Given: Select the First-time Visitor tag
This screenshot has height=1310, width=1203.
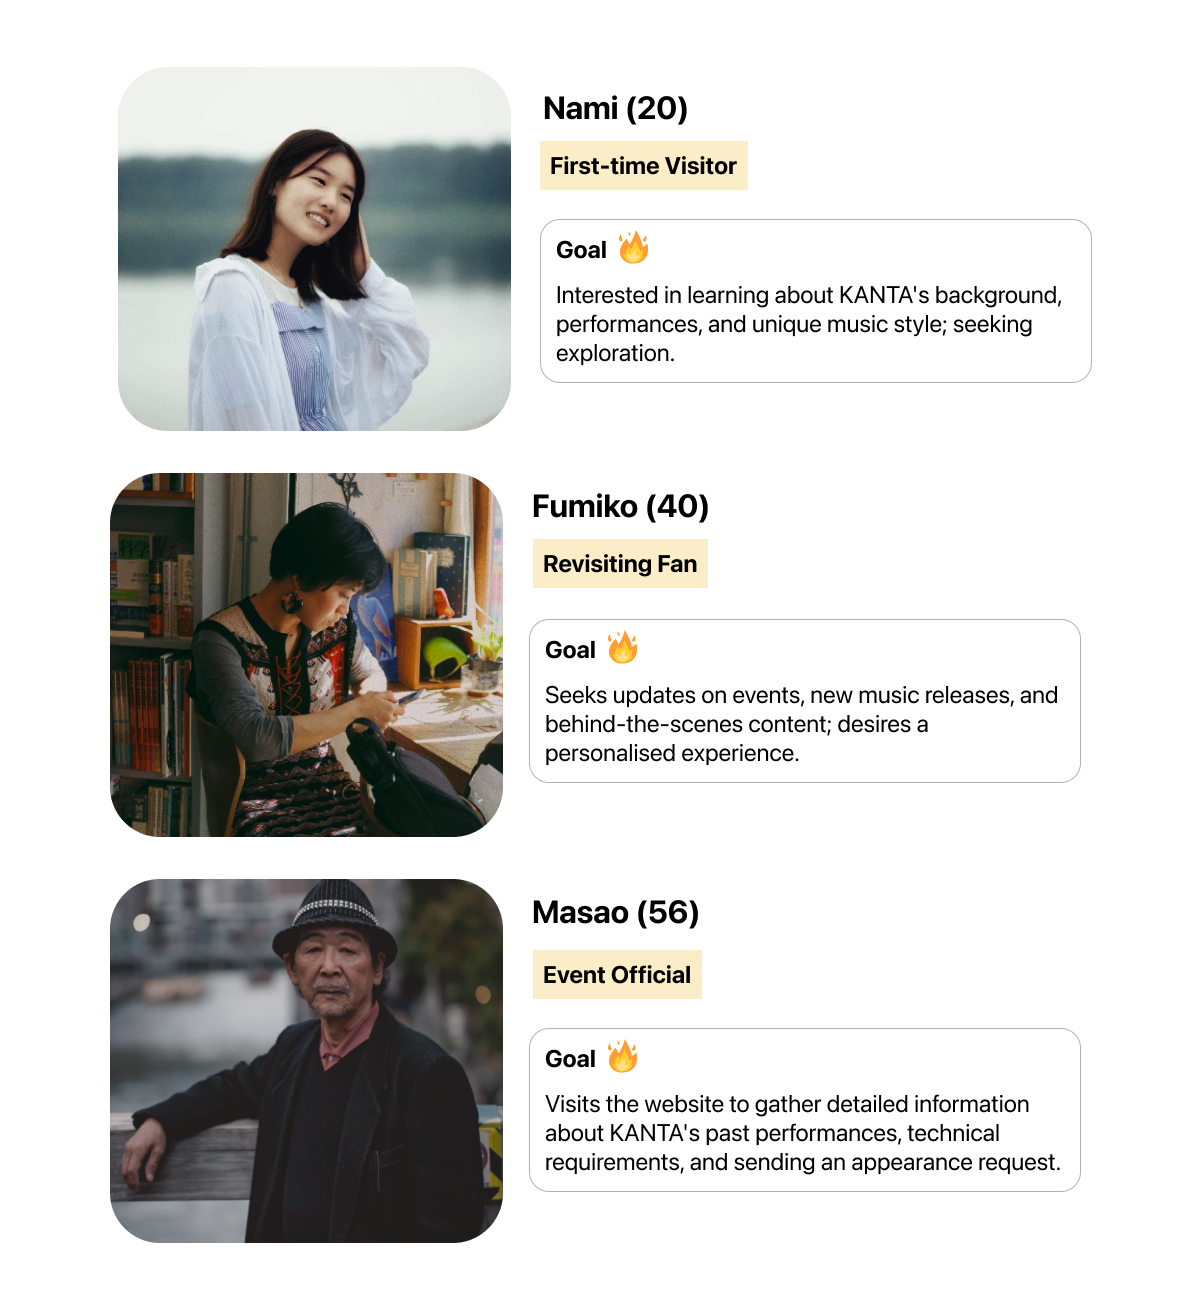Looking at the screenshot, I should [x=643, y=166].
